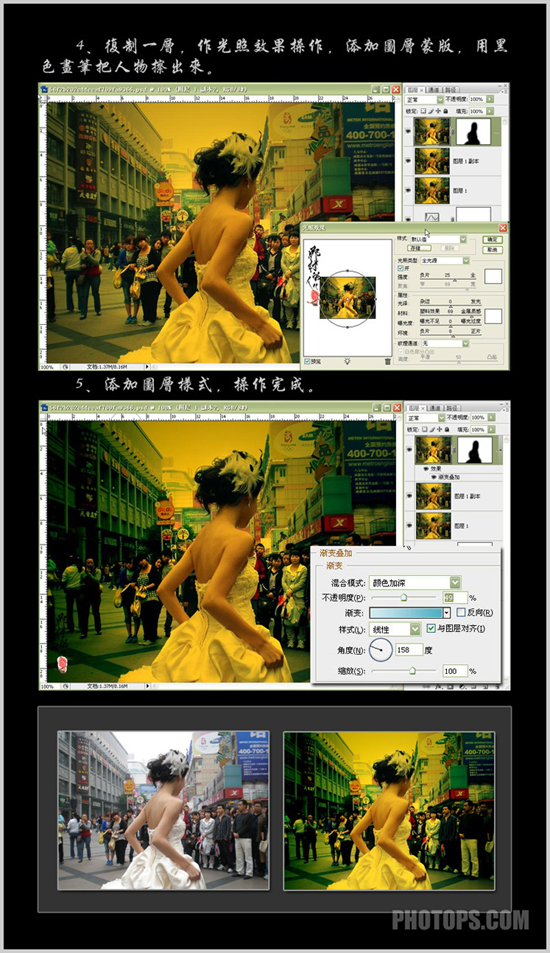Image resolution: width=550 pixels, height=953 pixels.
Task: Uncheck the 开 light-on checkbox in Lighting Effects
Action: click(400, 268)
